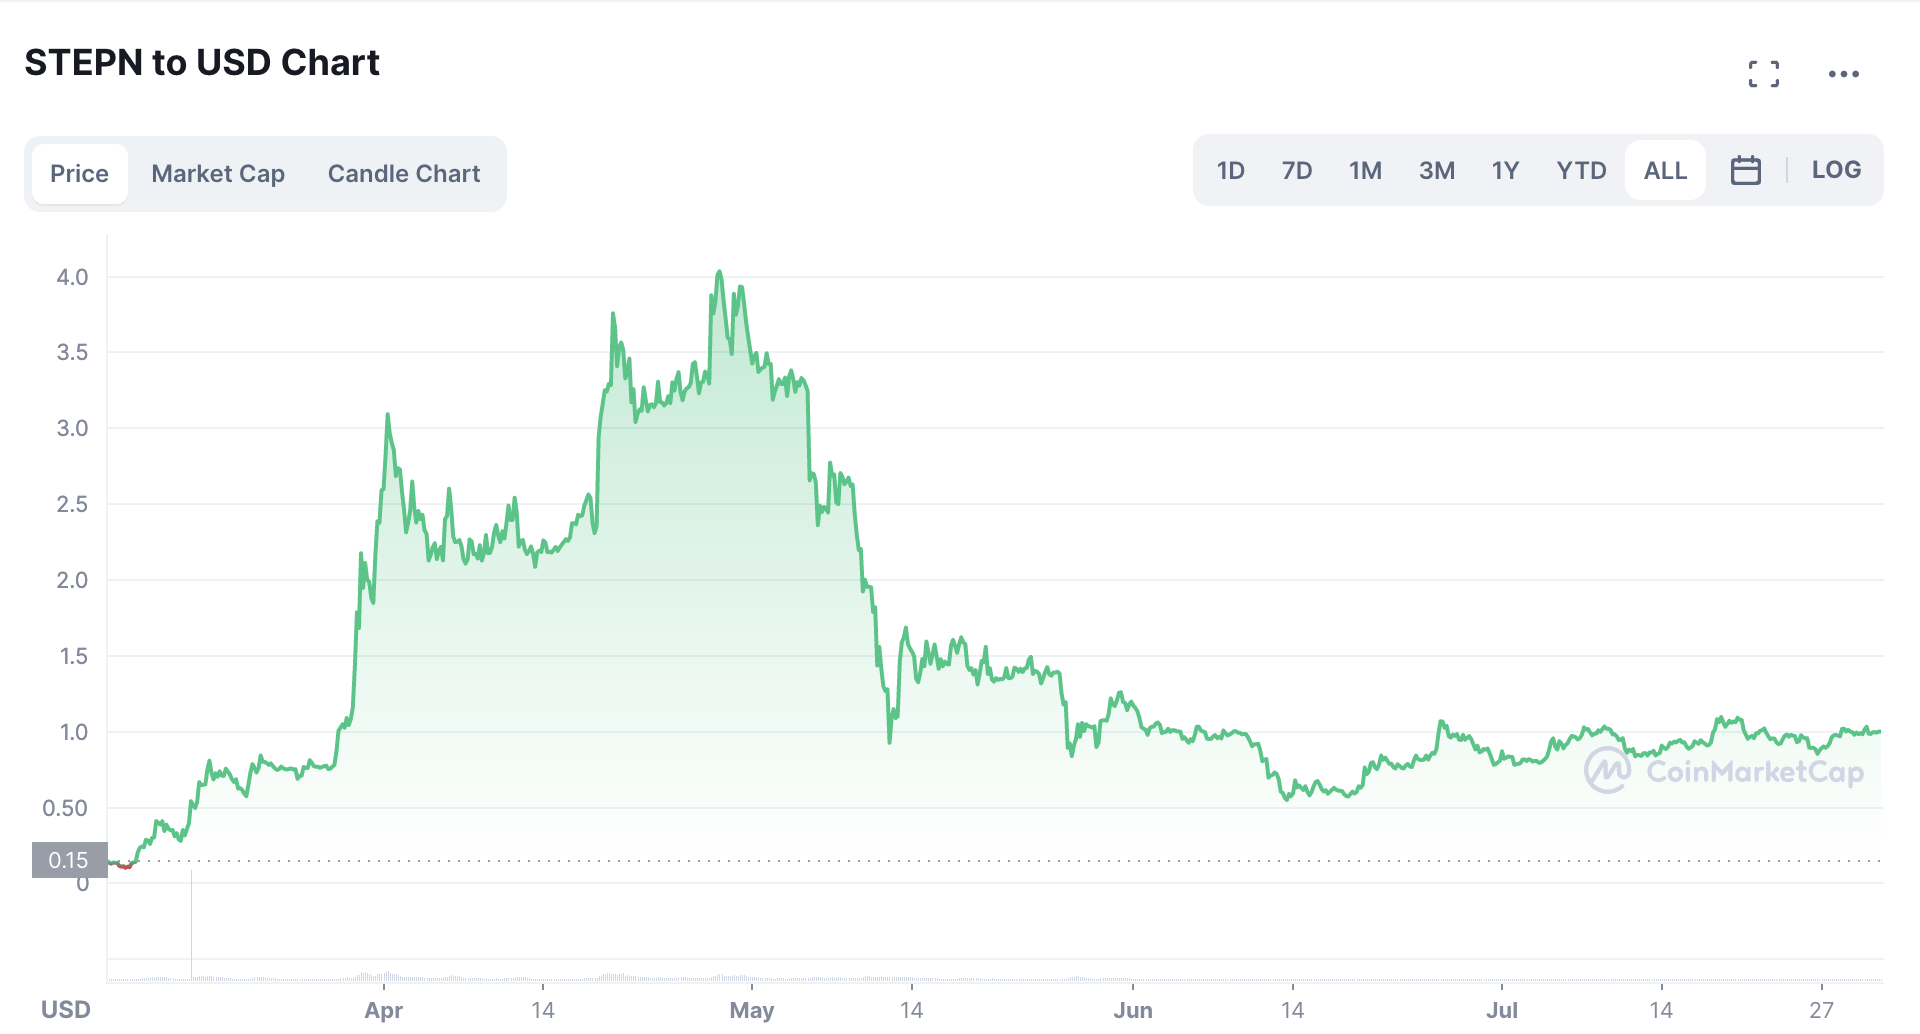Click the May label on the time axis

click(x=752, y=1010)
